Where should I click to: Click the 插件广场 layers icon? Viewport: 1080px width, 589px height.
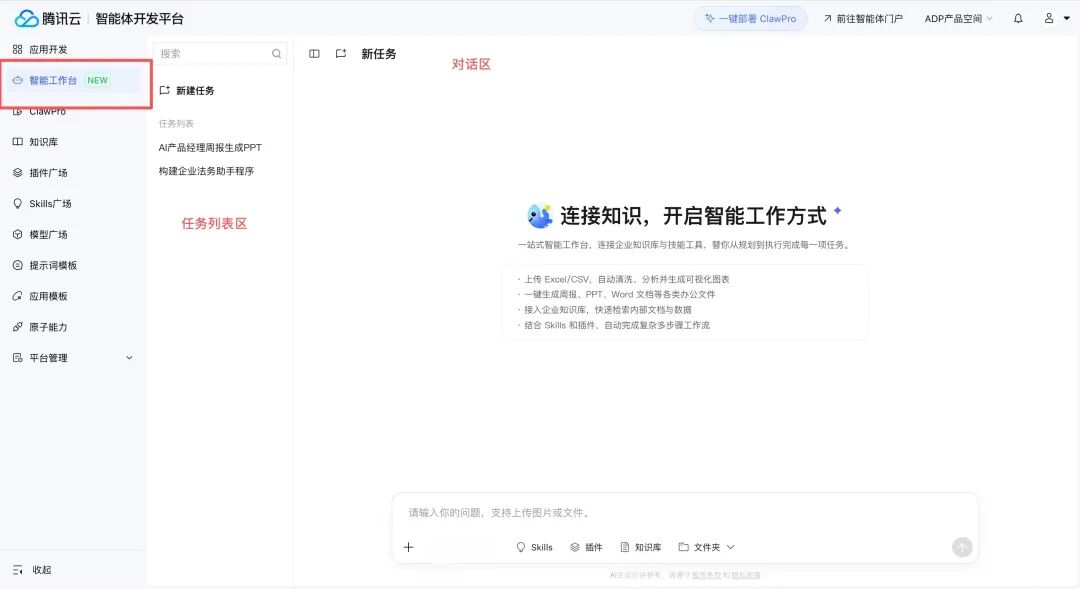(17, 173)
